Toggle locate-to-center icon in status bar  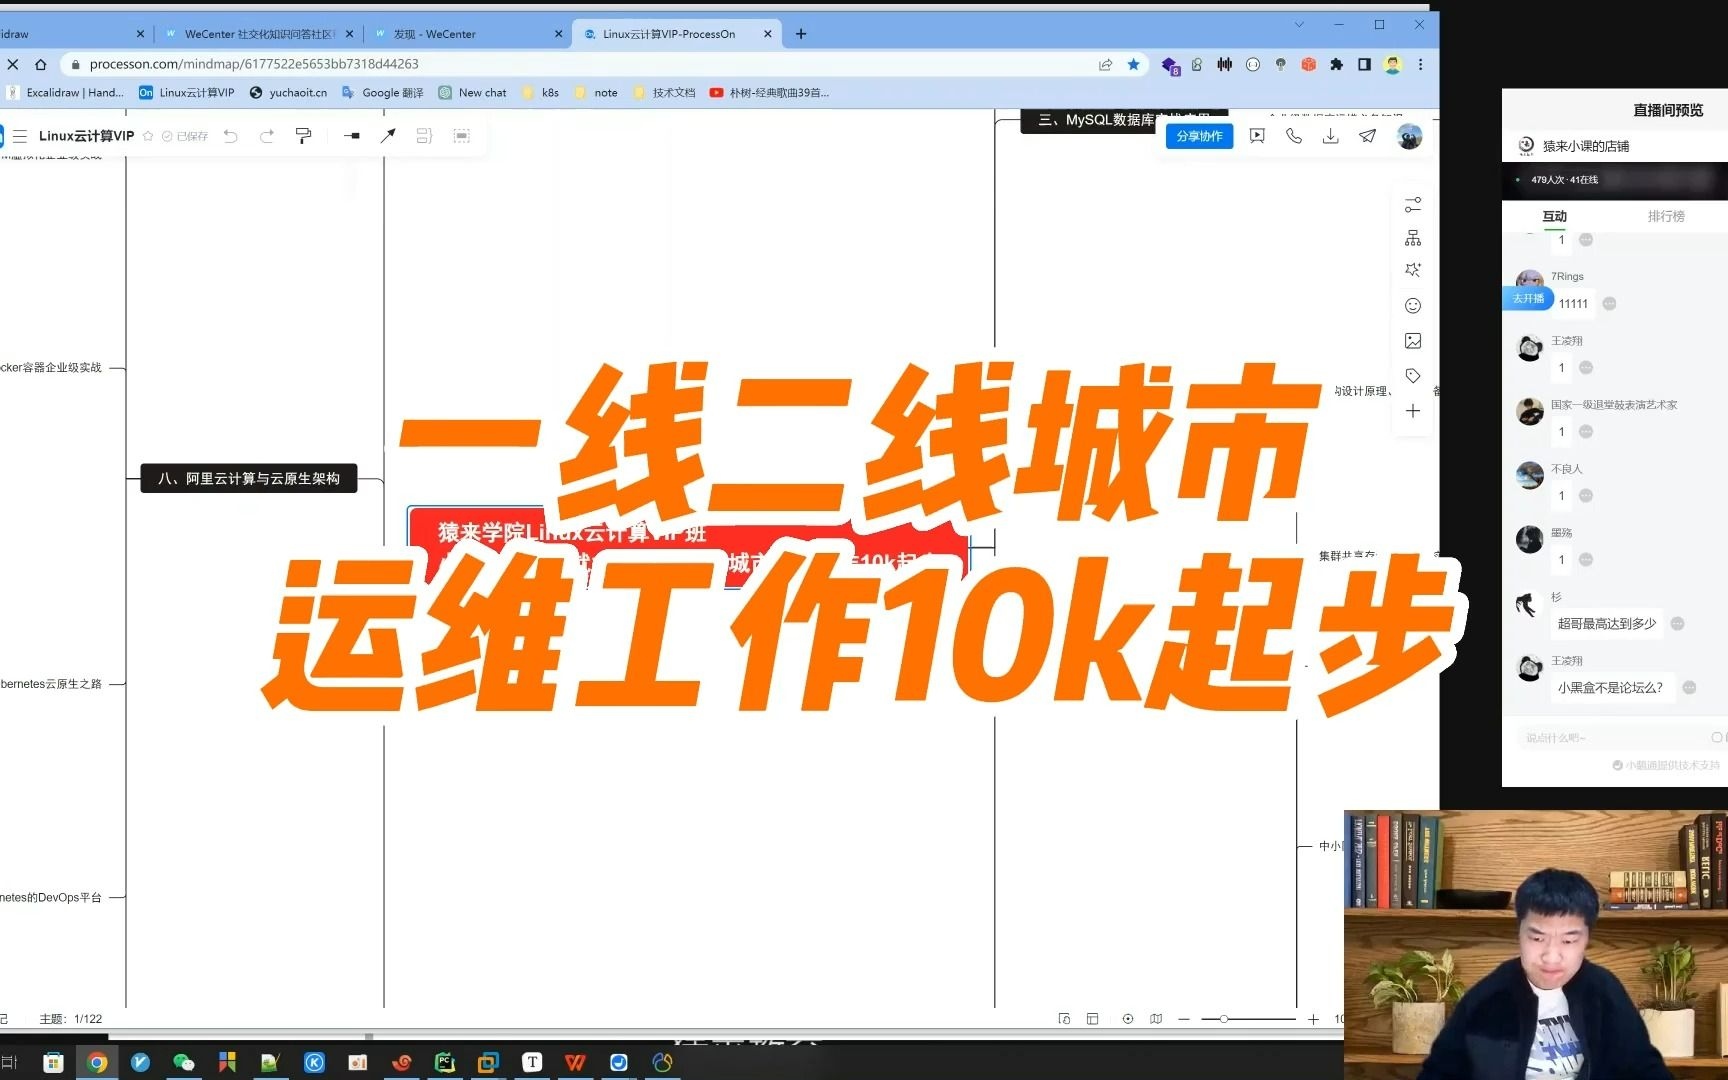click(x=1128, y=1018)
